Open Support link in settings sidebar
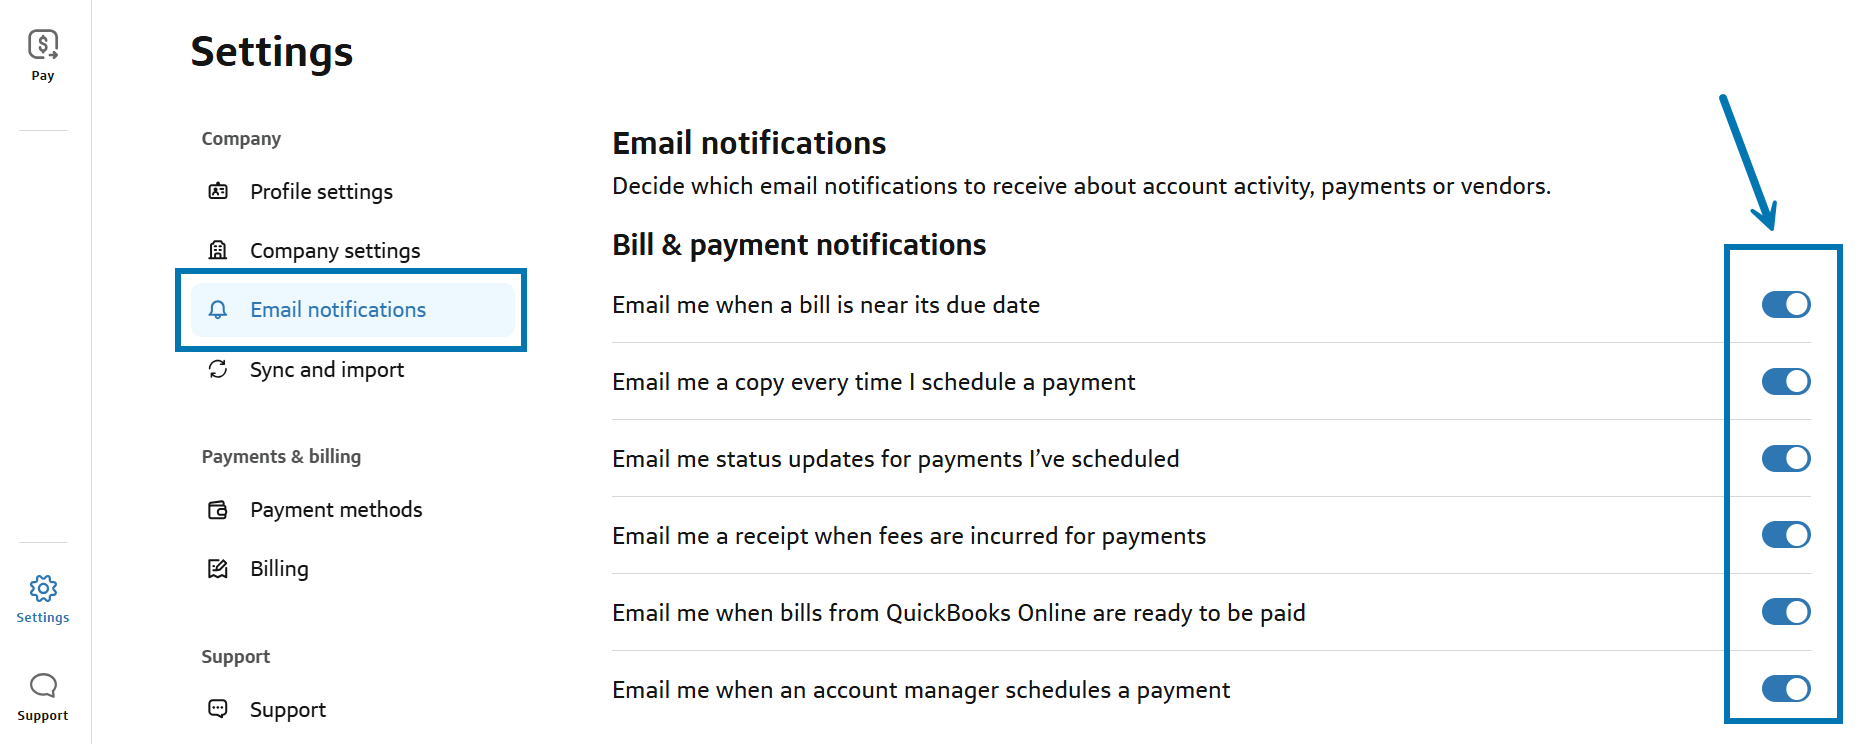1866x744 pixels. pos(288,709)
